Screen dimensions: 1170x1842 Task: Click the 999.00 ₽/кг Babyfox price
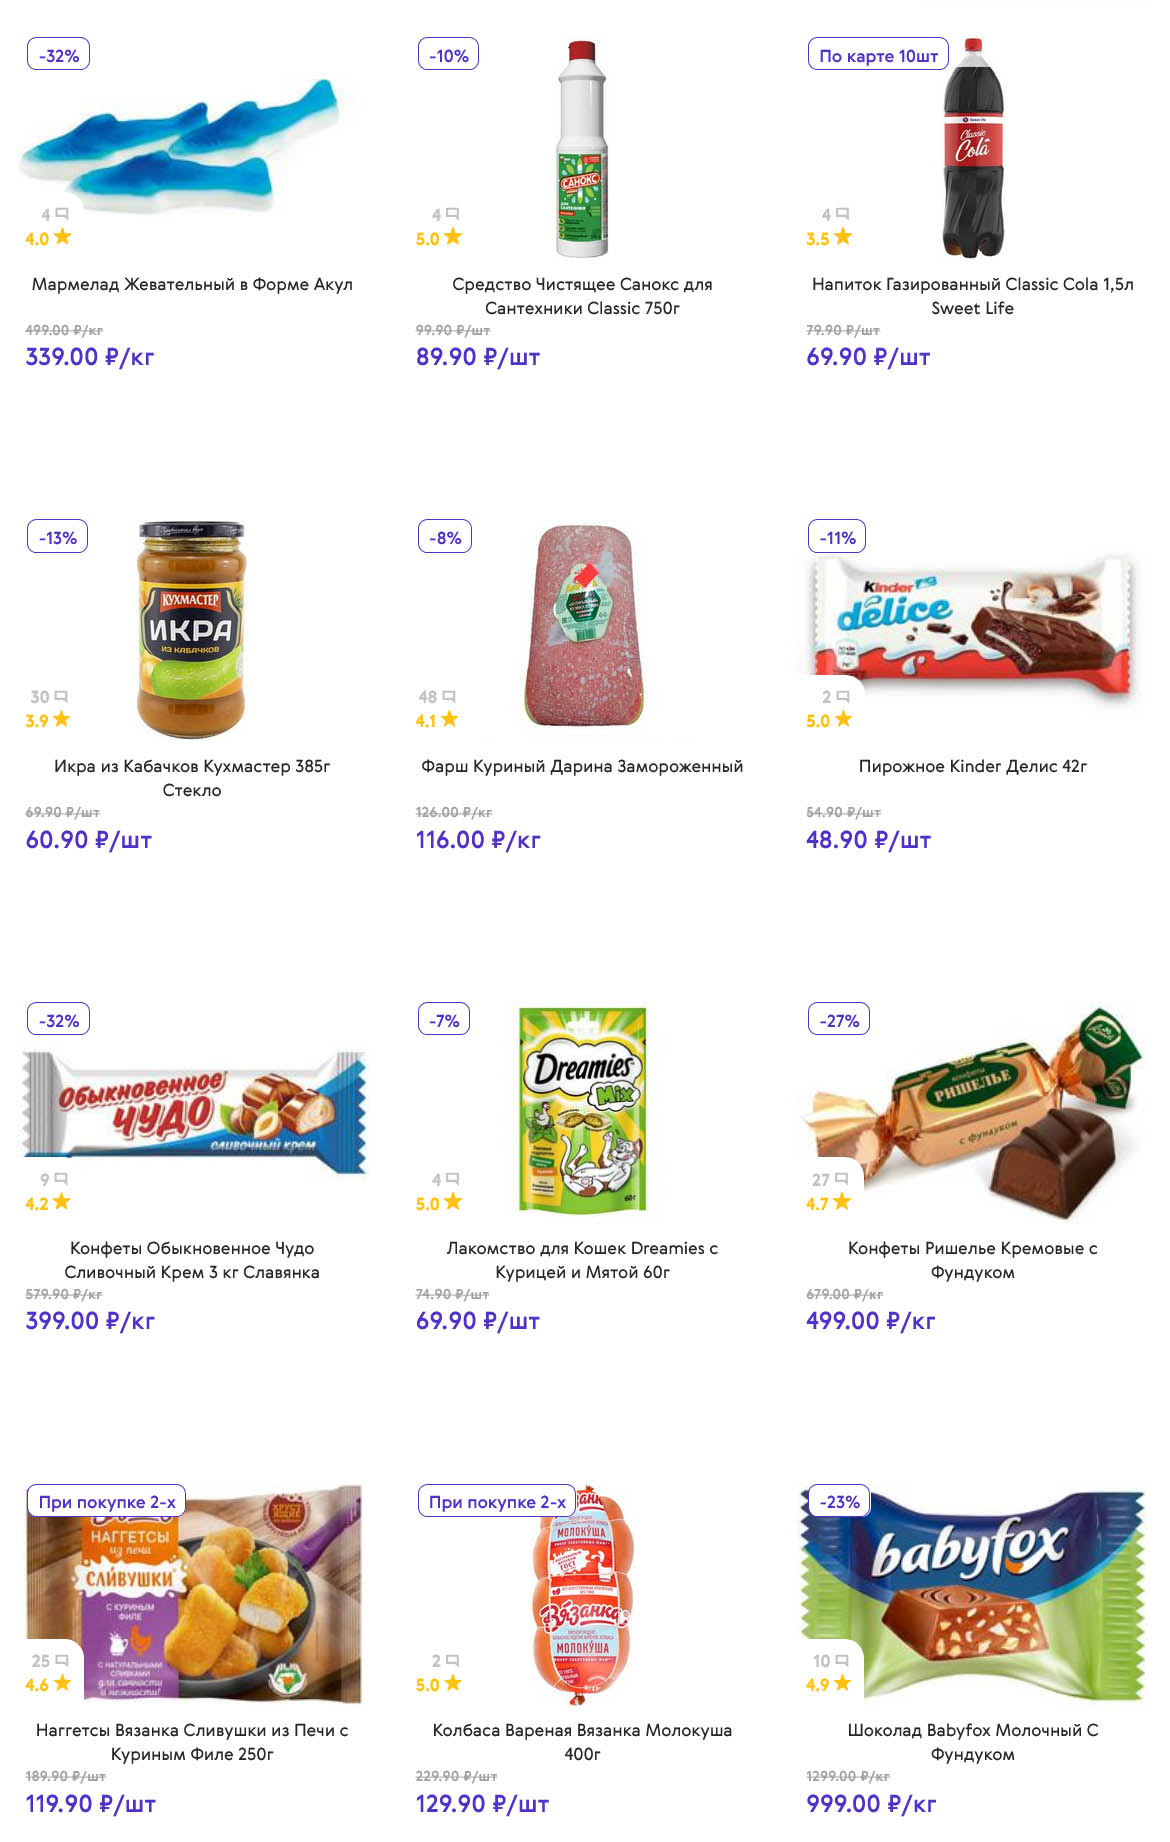coord(871,1804)
